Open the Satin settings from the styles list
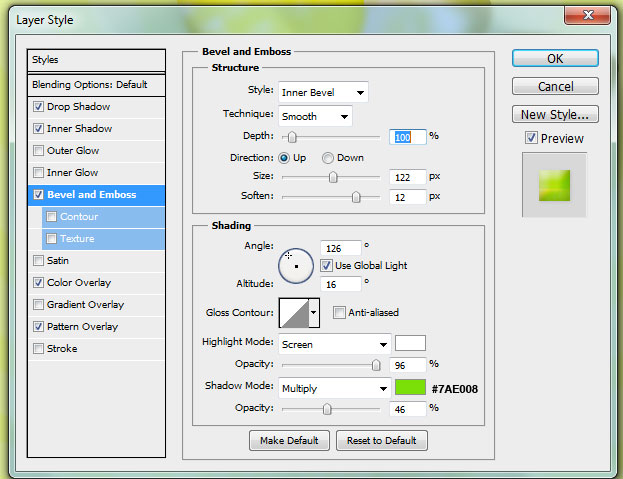This screenshot has height=479, width=623. [x=58, y=261]
